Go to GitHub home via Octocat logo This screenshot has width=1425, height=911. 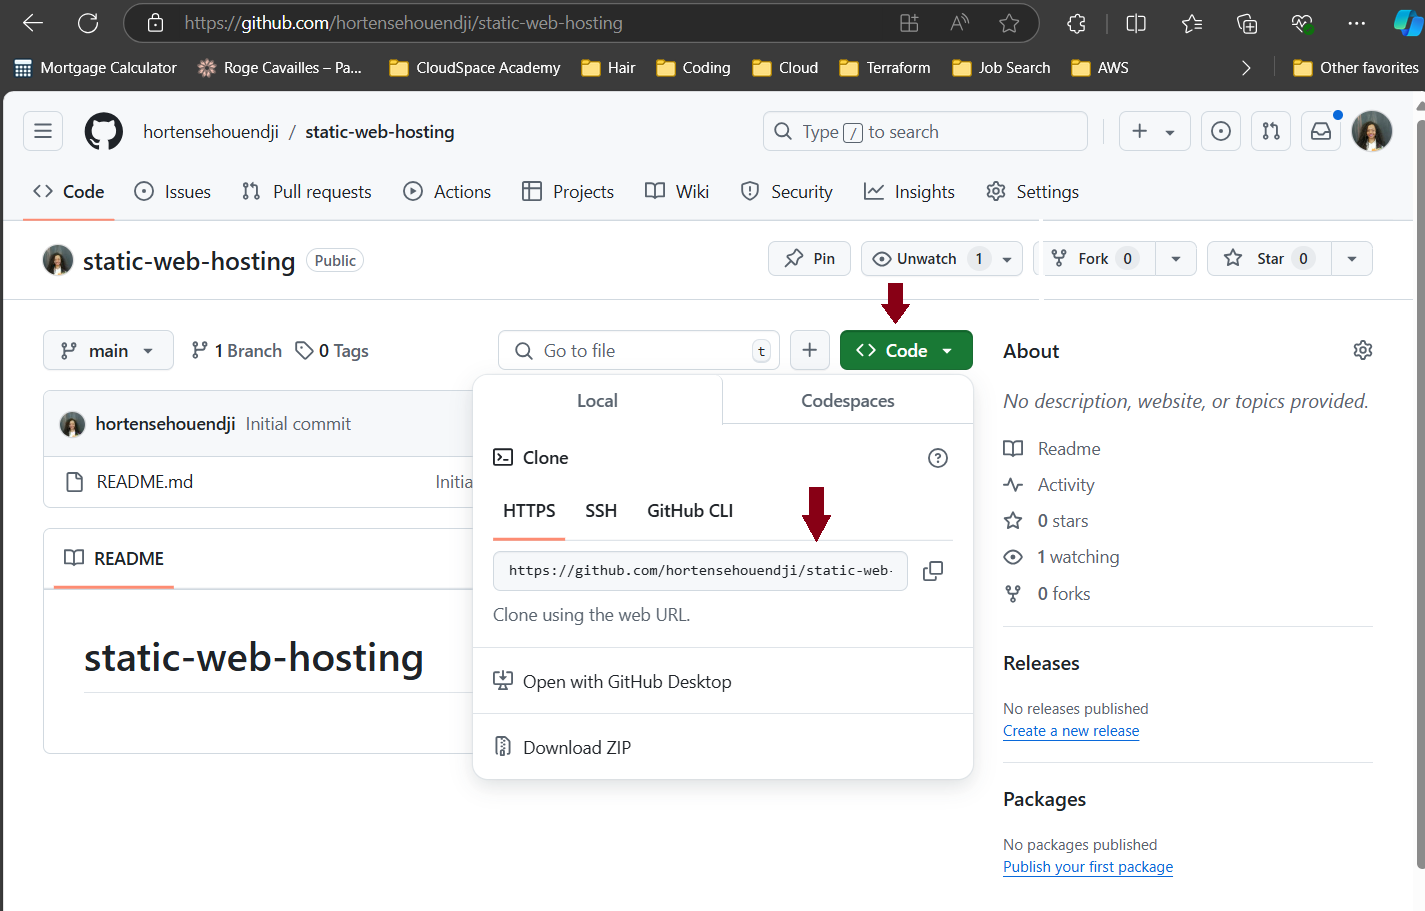pos(104,131)
